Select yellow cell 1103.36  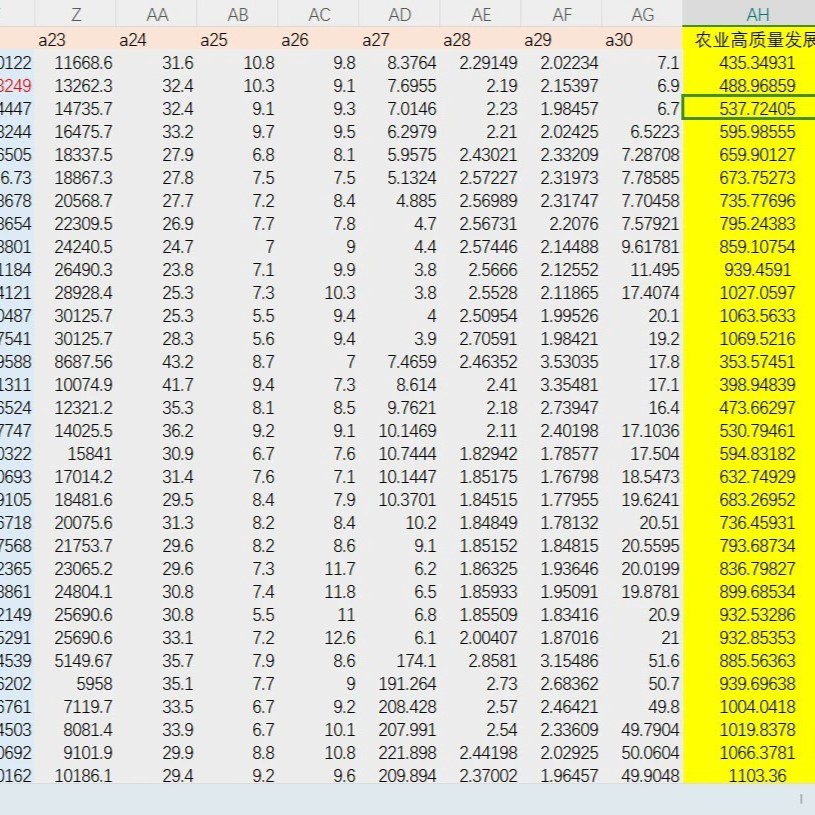point(749,775)
